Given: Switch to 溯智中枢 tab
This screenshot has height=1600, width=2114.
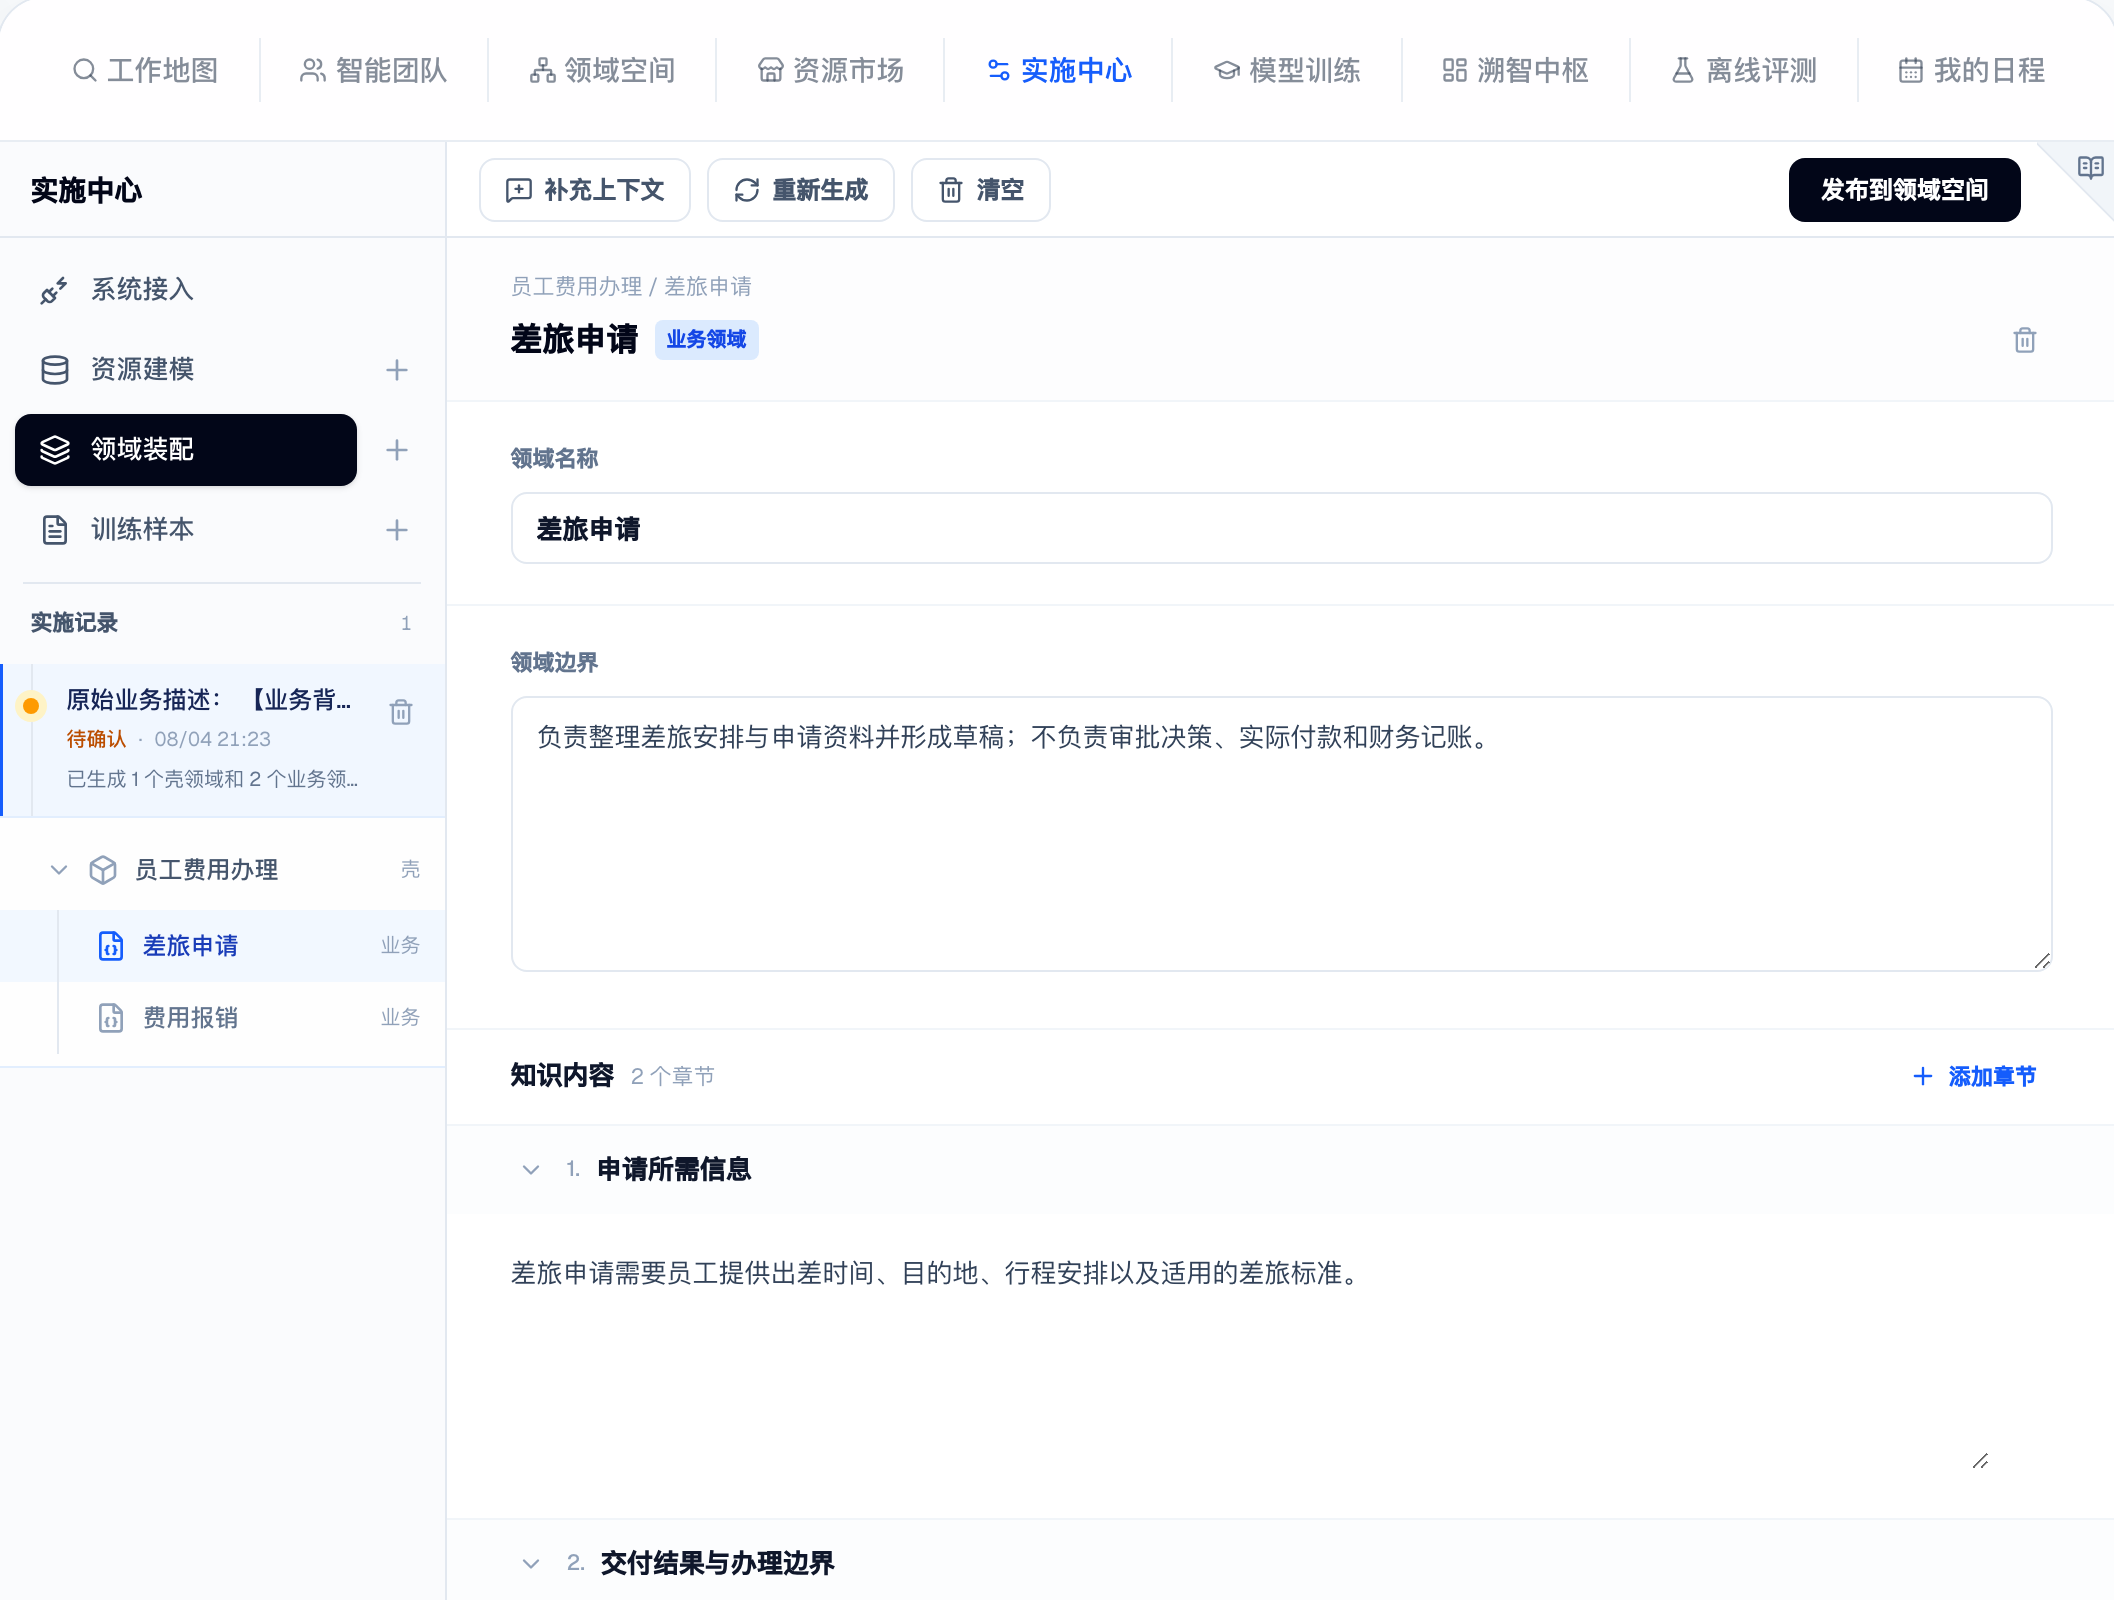Looking at the screenshot, I should 1515,70.
